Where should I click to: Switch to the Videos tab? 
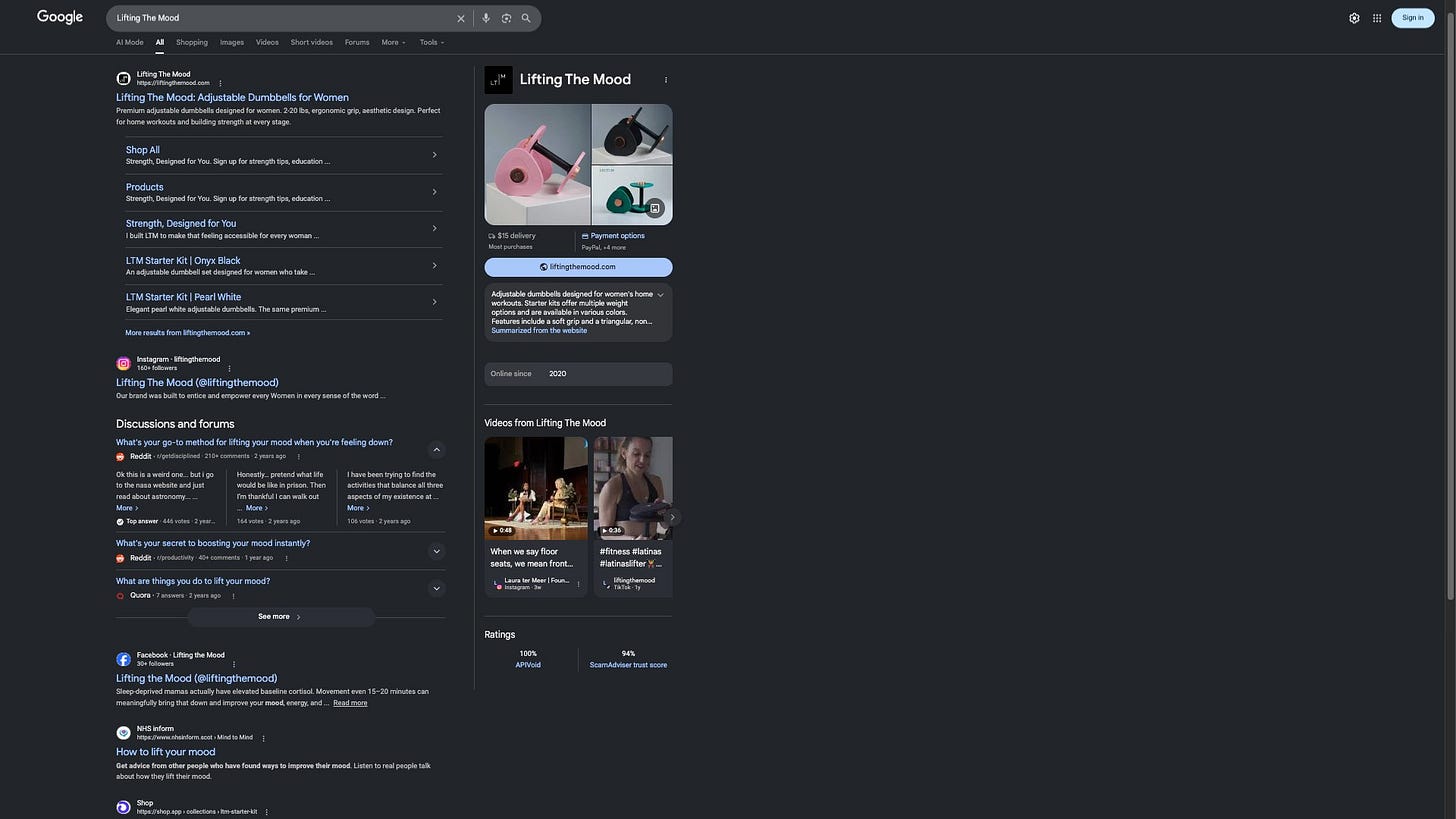pyautogui.click(x=267, y=42)
